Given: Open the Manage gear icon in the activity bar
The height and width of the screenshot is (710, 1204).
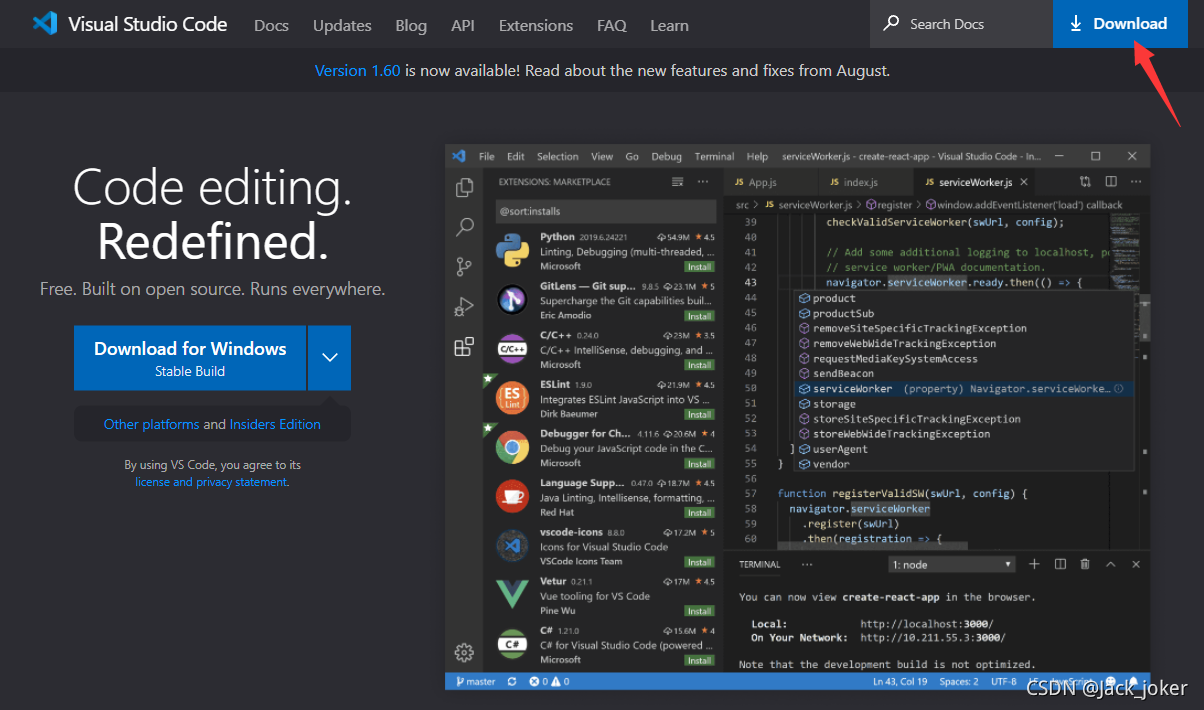Looking at the screenshot, I should 464,653.
